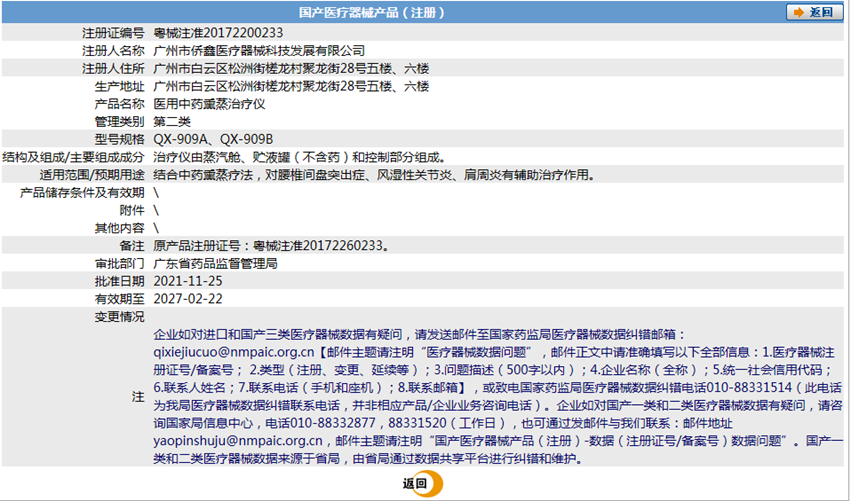Click the 第二类 management category value
850x501 pixels.
pyautogui.click(x=172, y=122)
